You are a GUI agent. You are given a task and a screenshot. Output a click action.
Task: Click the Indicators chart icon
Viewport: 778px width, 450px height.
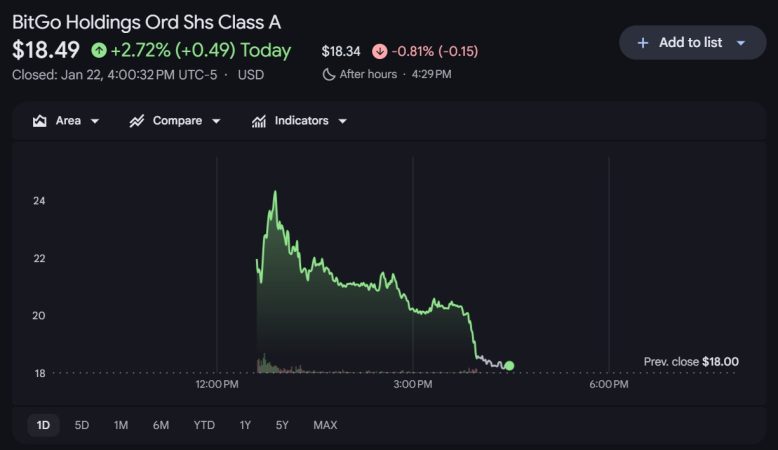coord(259,121)
